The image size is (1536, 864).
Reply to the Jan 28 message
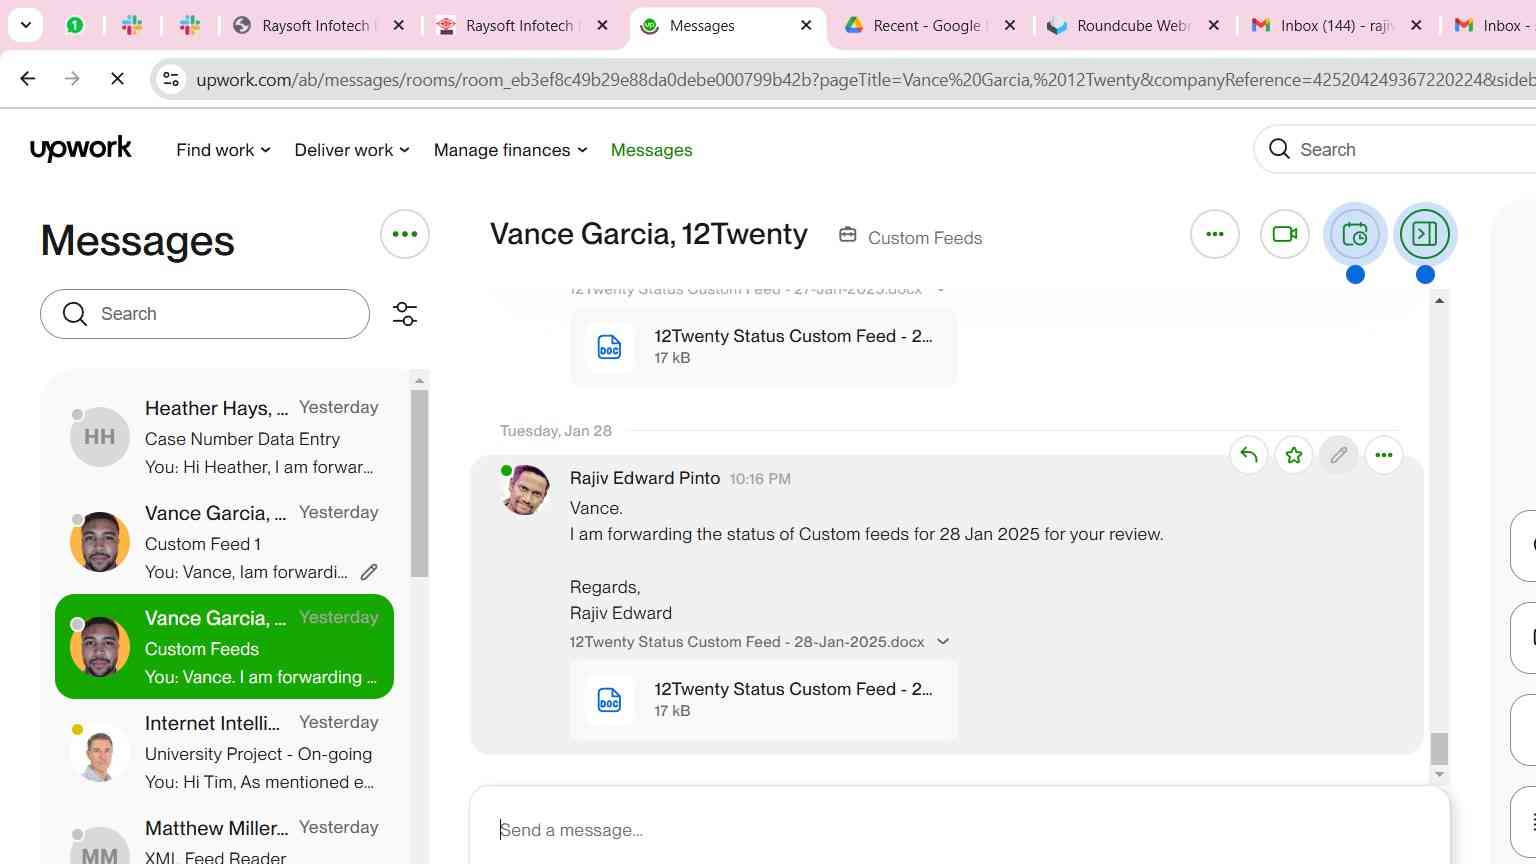click(1249, 455)
